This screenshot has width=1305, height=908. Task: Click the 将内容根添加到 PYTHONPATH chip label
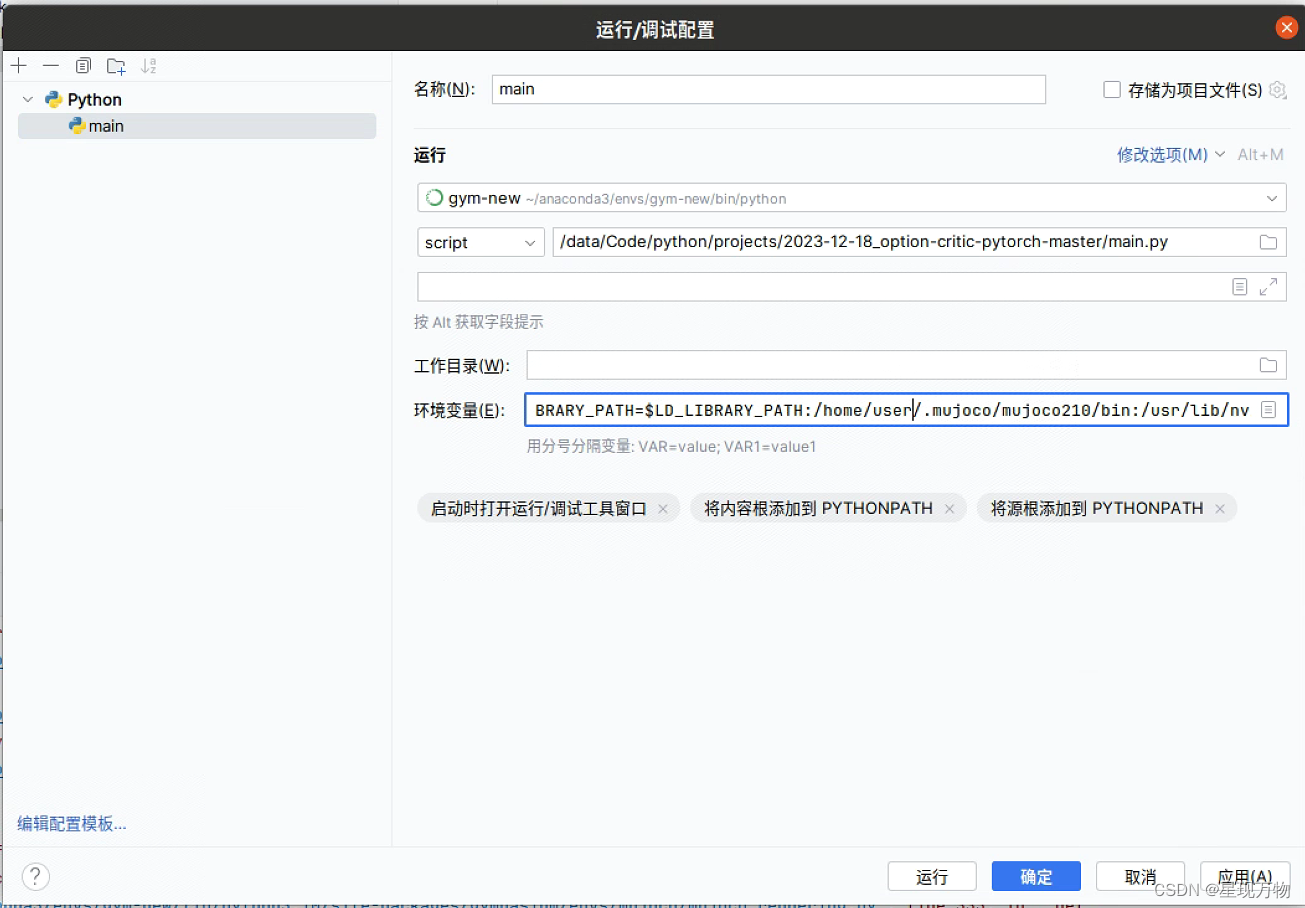point(818,509)
